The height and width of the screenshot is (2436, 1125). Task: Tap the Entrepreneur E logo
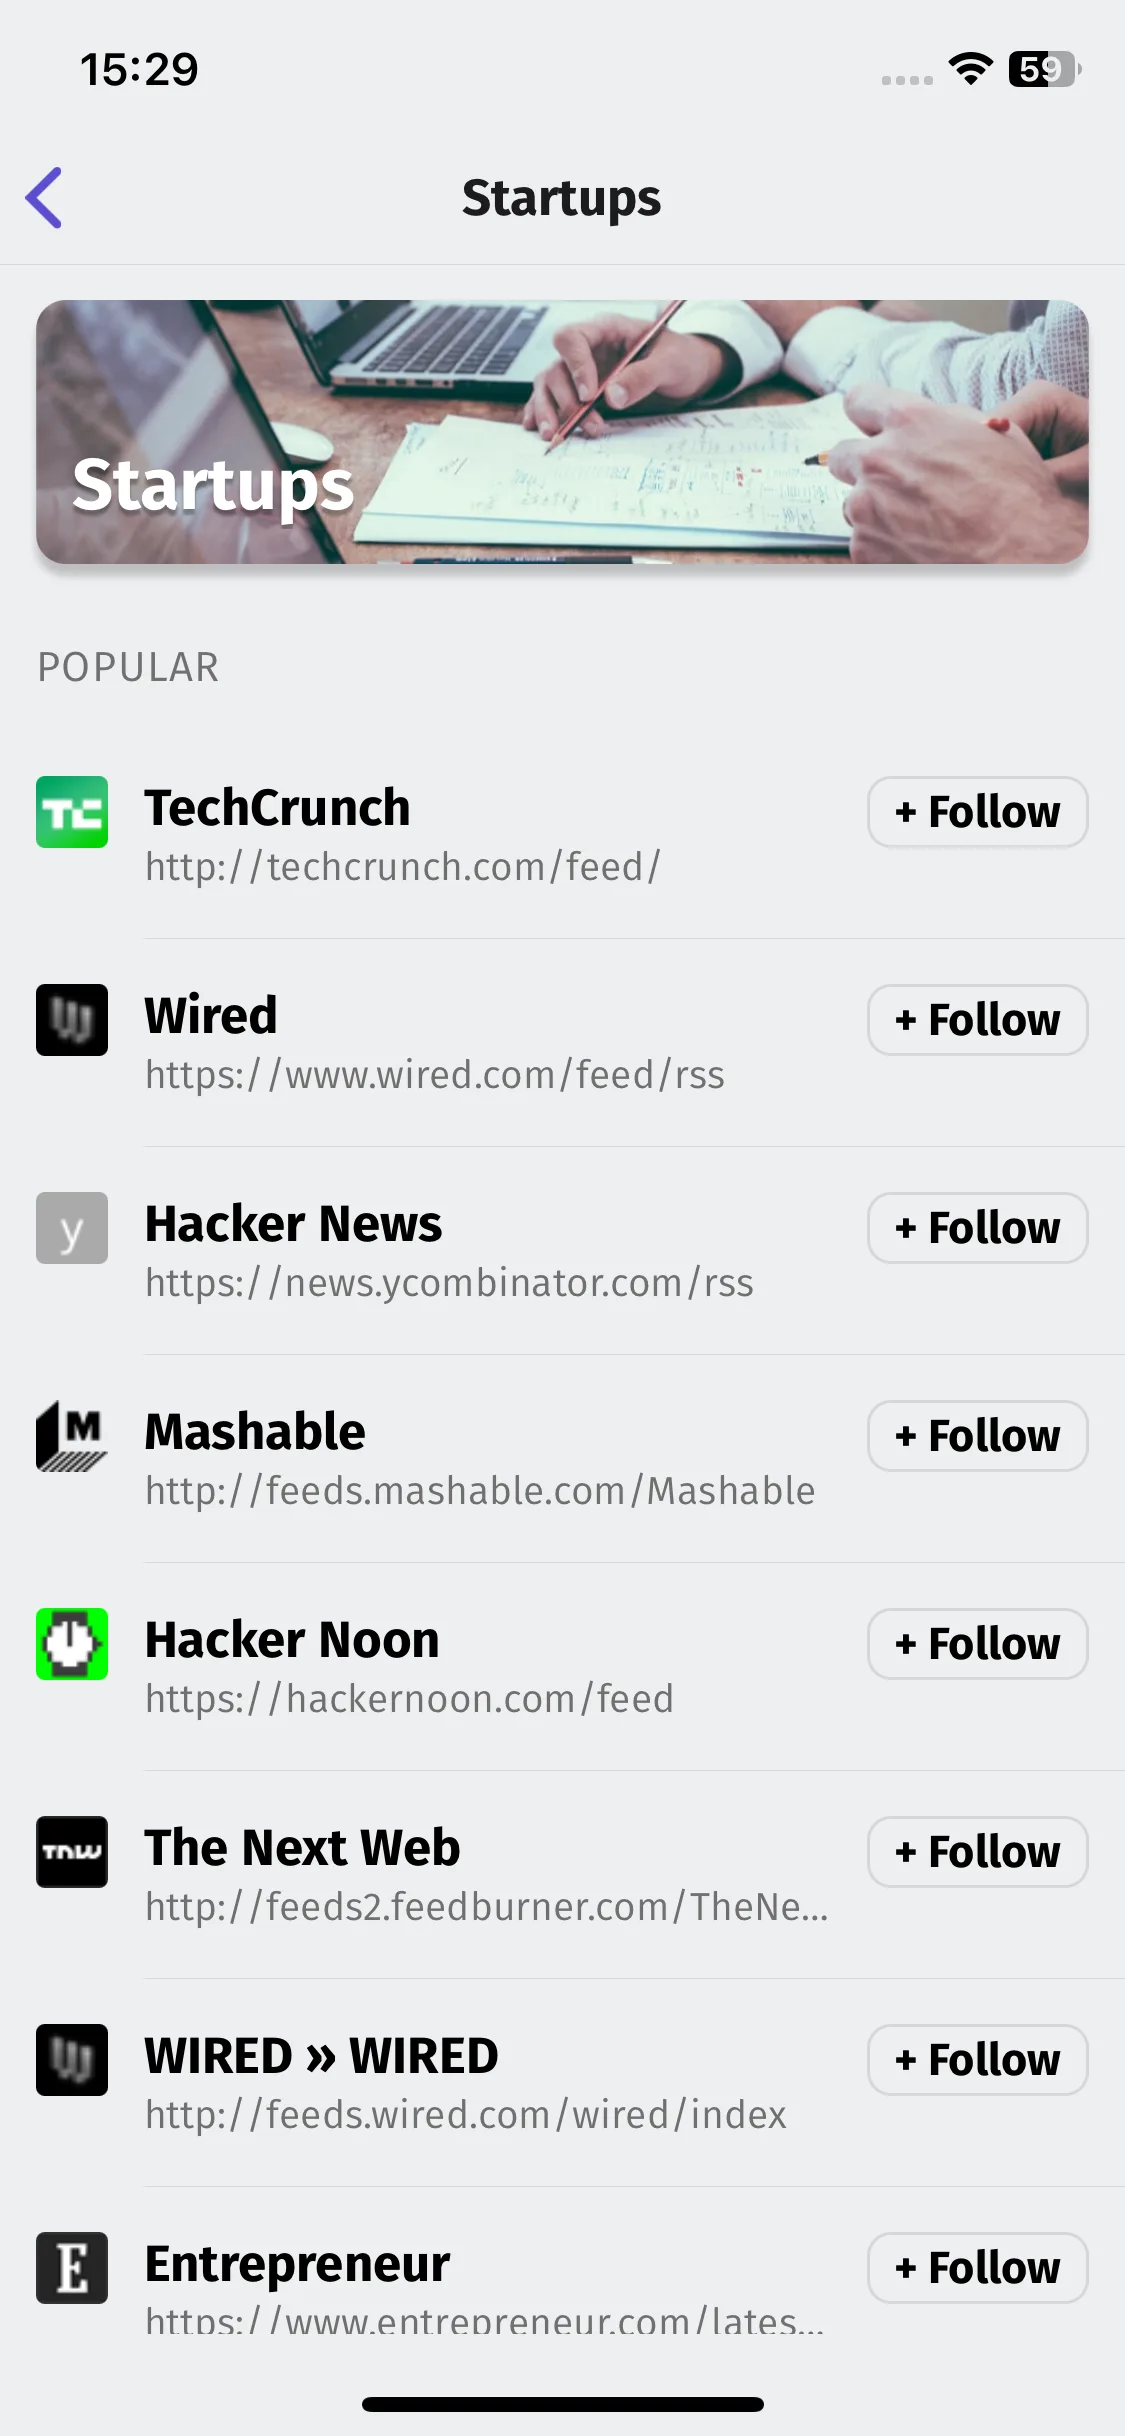pos(72,2268)
